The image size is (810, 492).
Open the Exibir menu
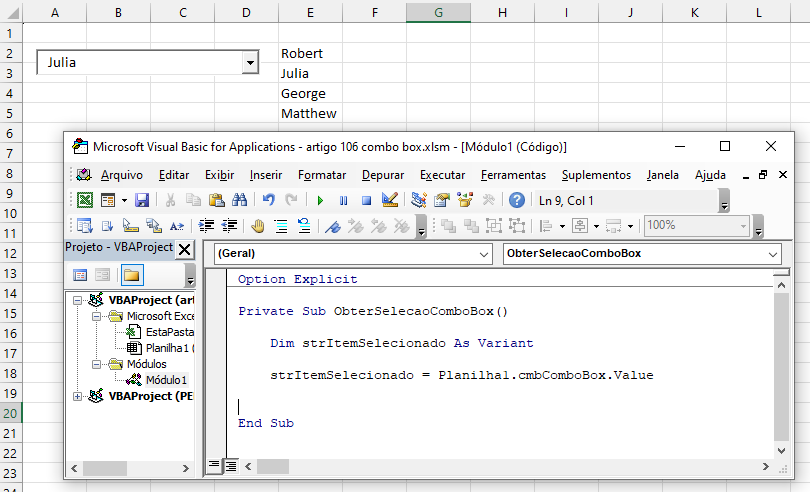pyautogui.click(x=220, y=175)
